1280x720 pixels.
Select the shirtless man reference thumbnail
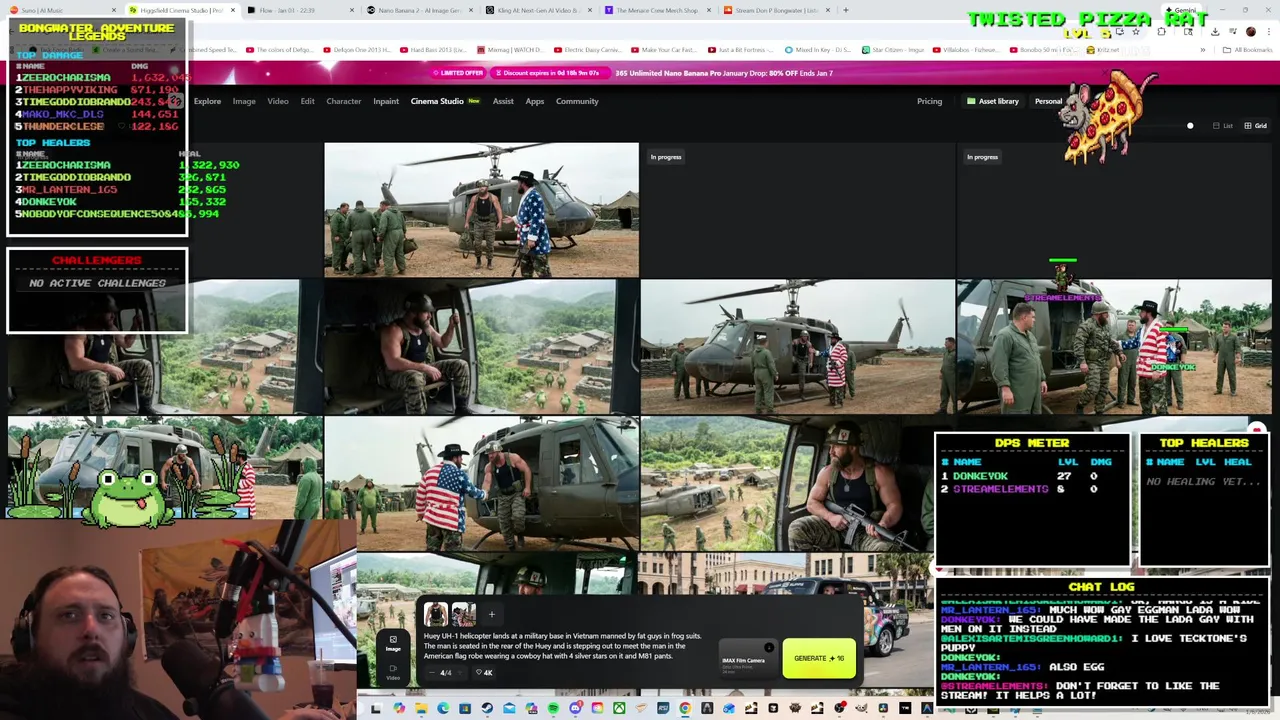[x=436, y=613]
